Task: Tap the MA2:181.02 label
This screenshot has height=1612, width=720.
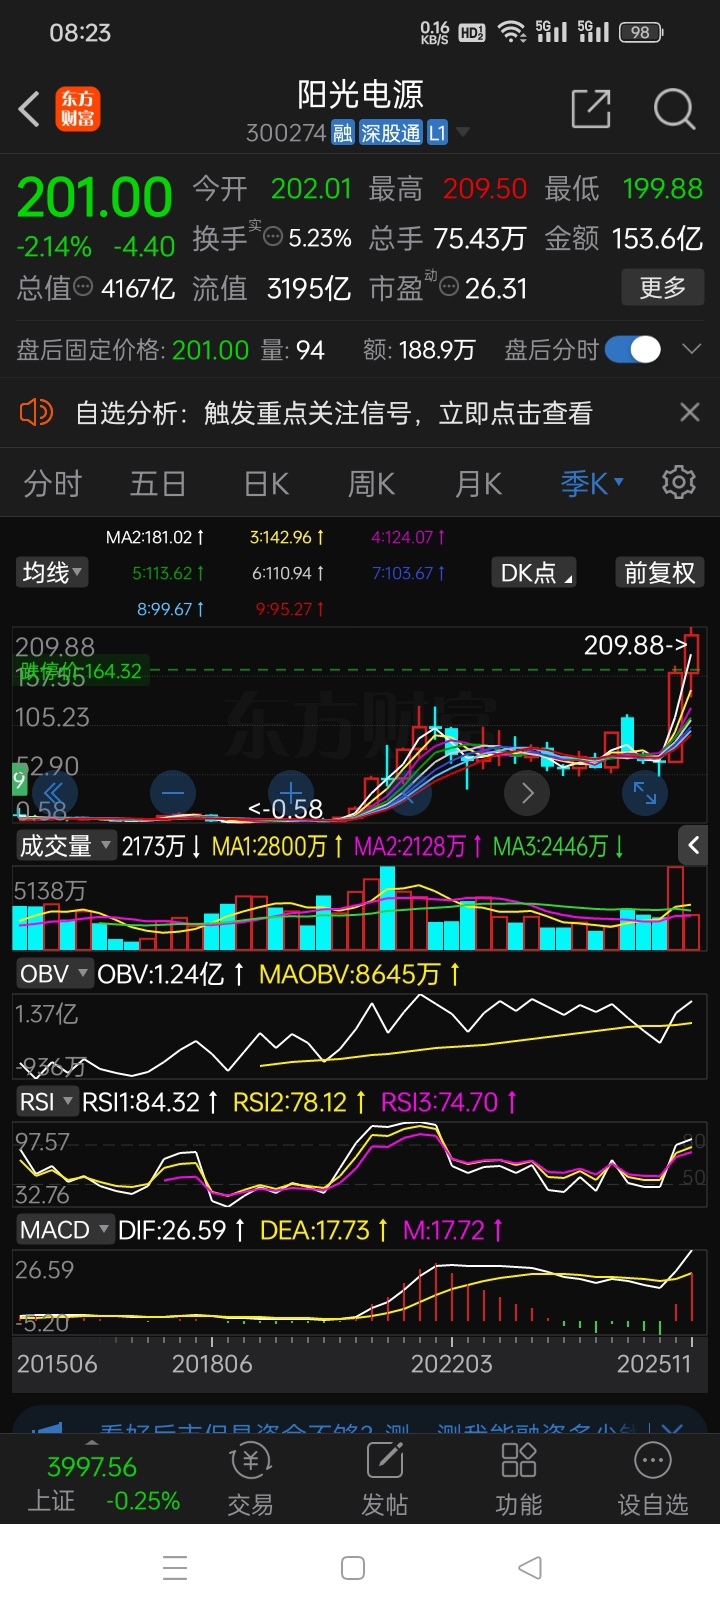Action: (155, 537)
